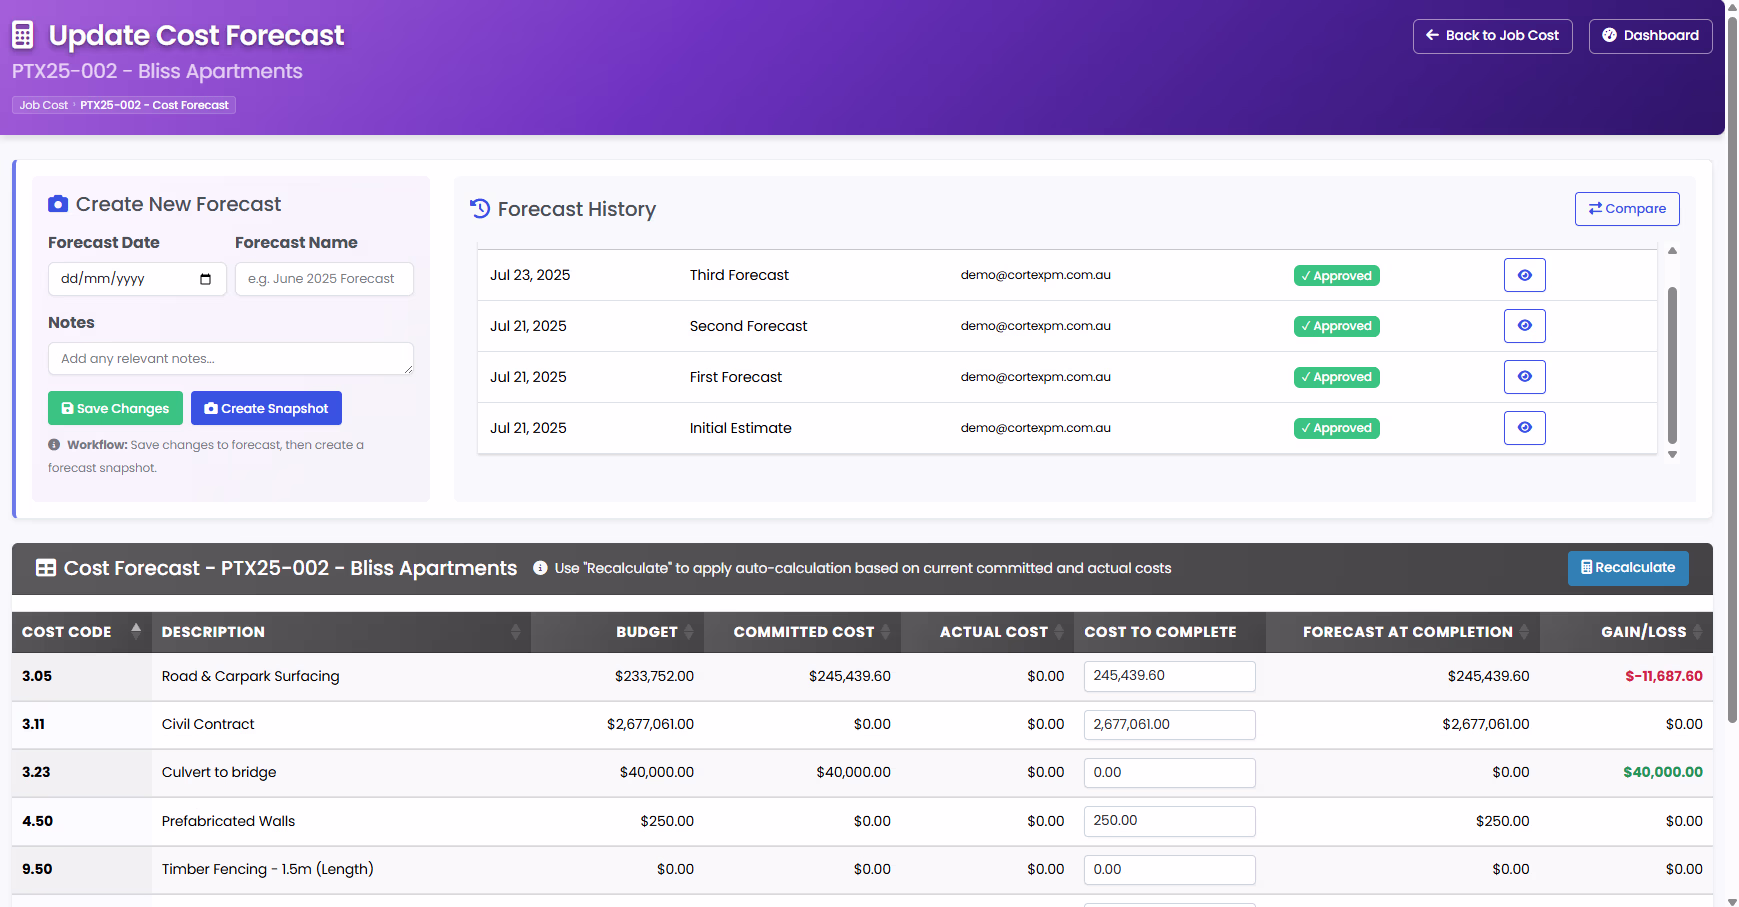
Task: Edit Cost To Complete for Prefabricated Walls
Action: point(1169,821)
